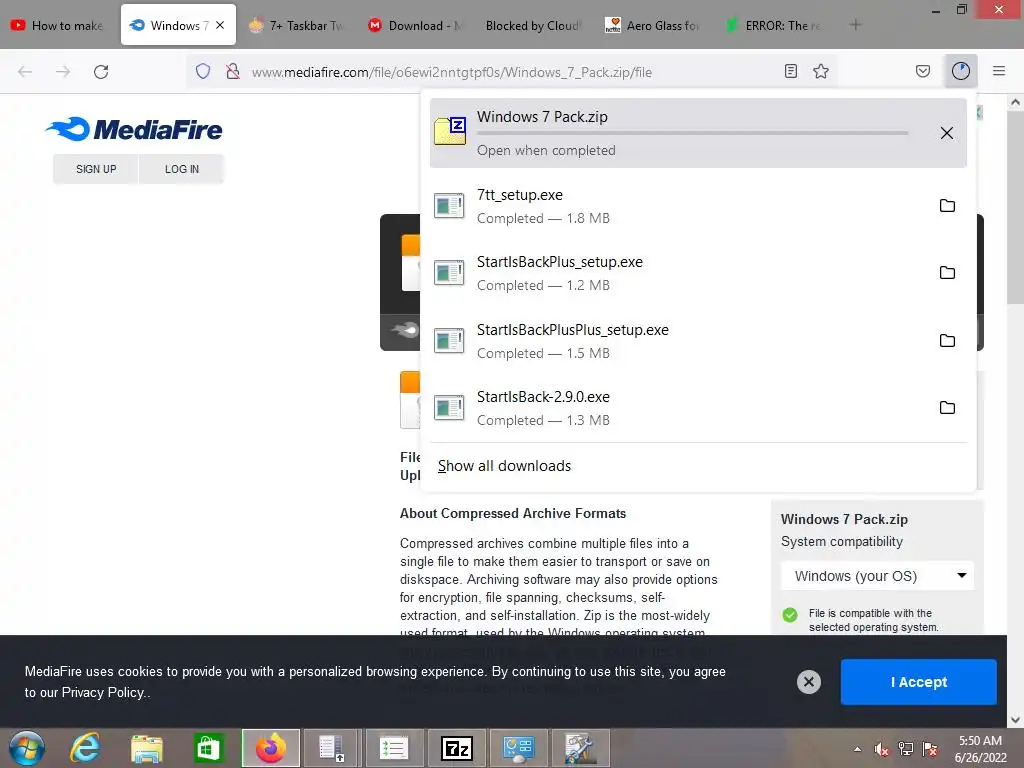The width and height of the screenshot is (1024, 768).
Task: Show StartIsBack-2.9.0.exe in folder
Action: [x=947, y=408]
